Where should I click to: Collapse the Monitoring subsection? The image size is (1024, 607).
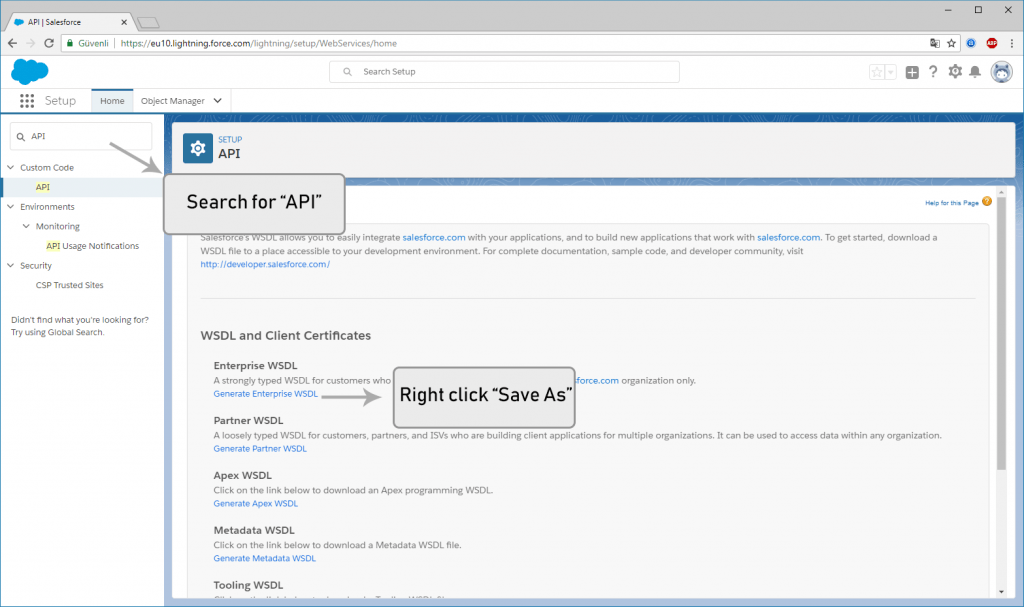tap(26, 226)
